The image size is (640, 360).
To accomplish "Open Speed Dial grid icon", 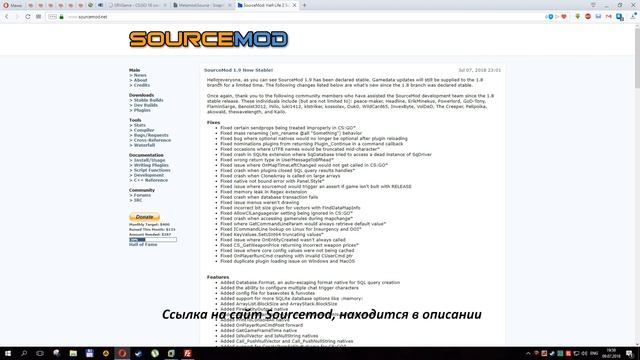I will (x=38, y=17).
